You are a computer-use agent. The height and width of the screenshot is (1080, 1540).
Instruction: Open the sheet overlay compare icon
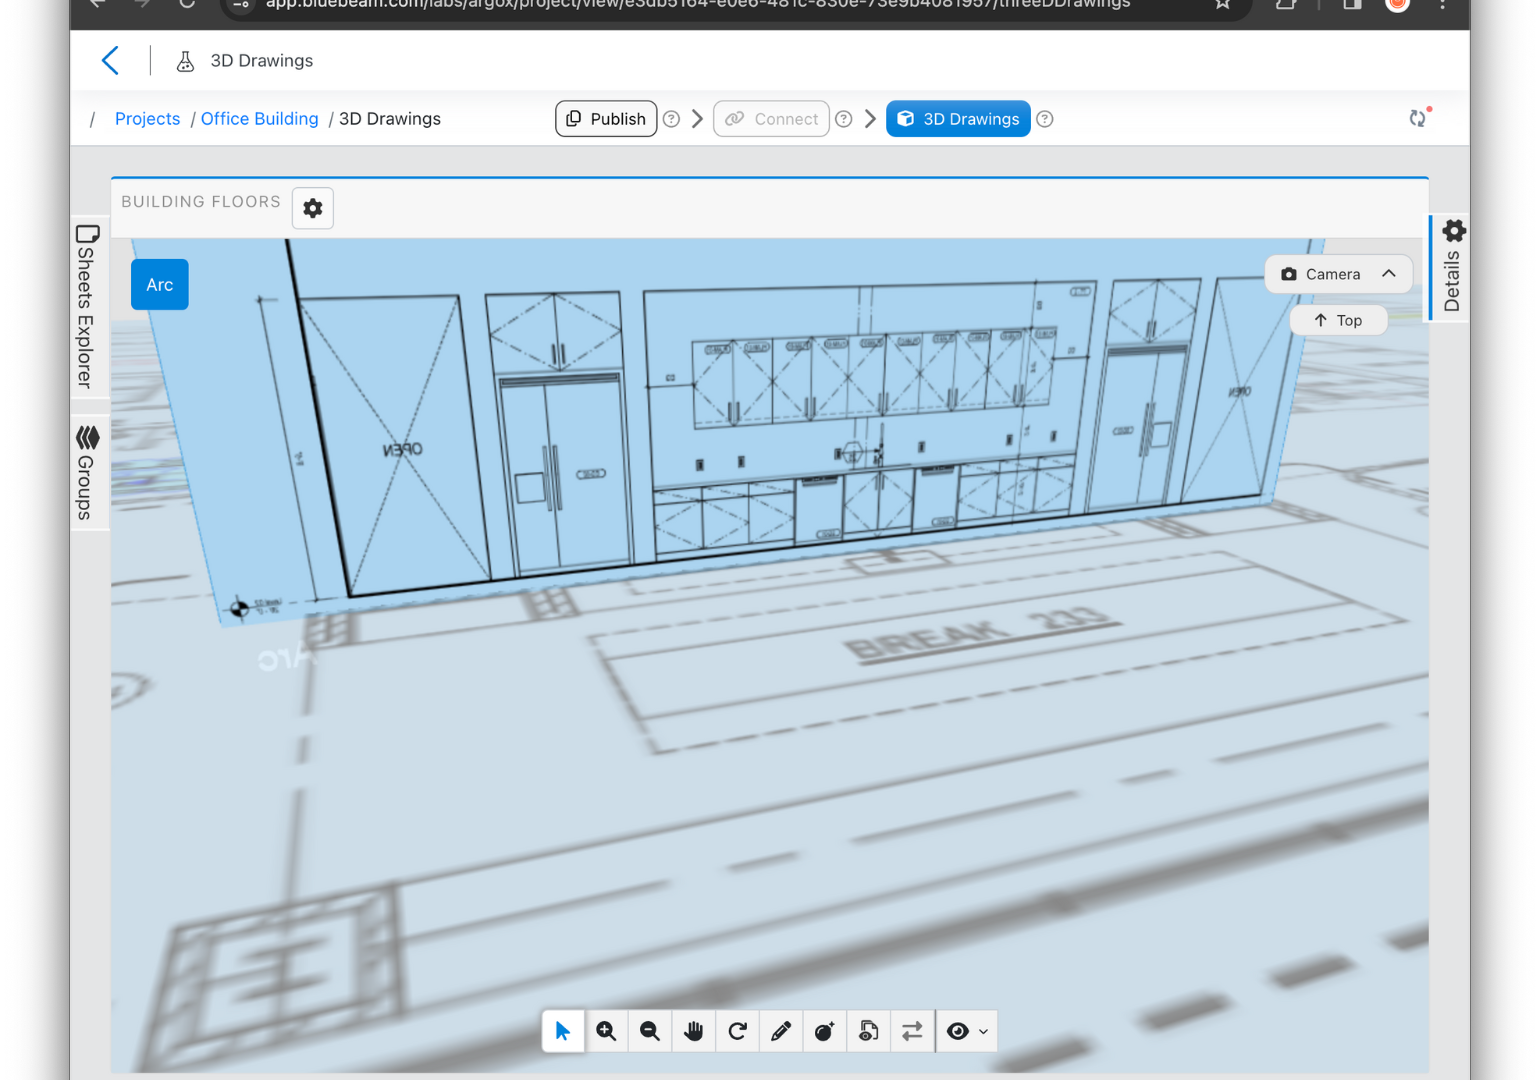pyautogui.click(x=912, y=1031)
